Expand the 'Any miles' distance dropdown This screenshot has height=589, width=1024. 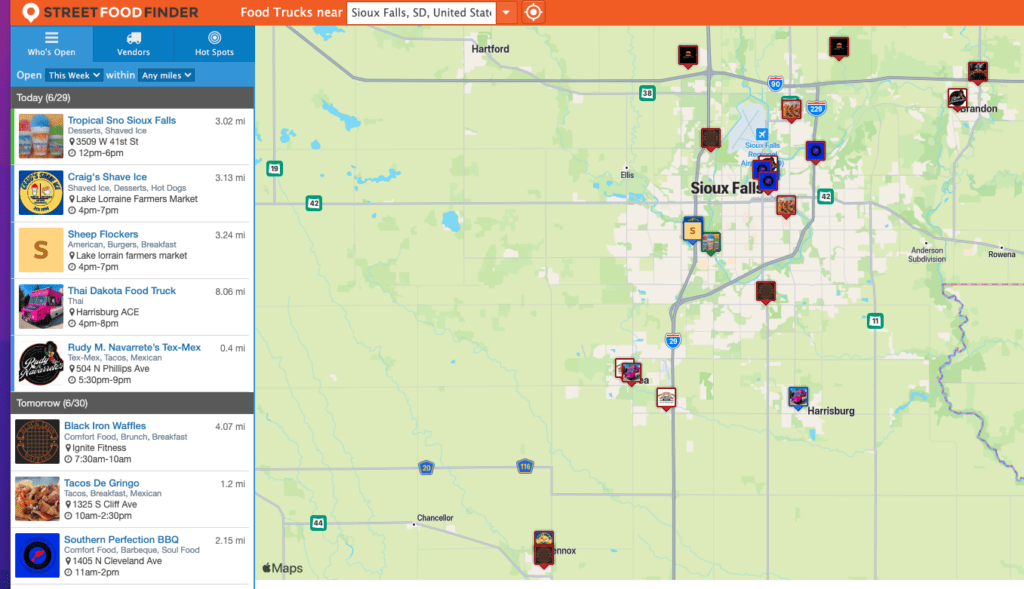click(166, 75)
